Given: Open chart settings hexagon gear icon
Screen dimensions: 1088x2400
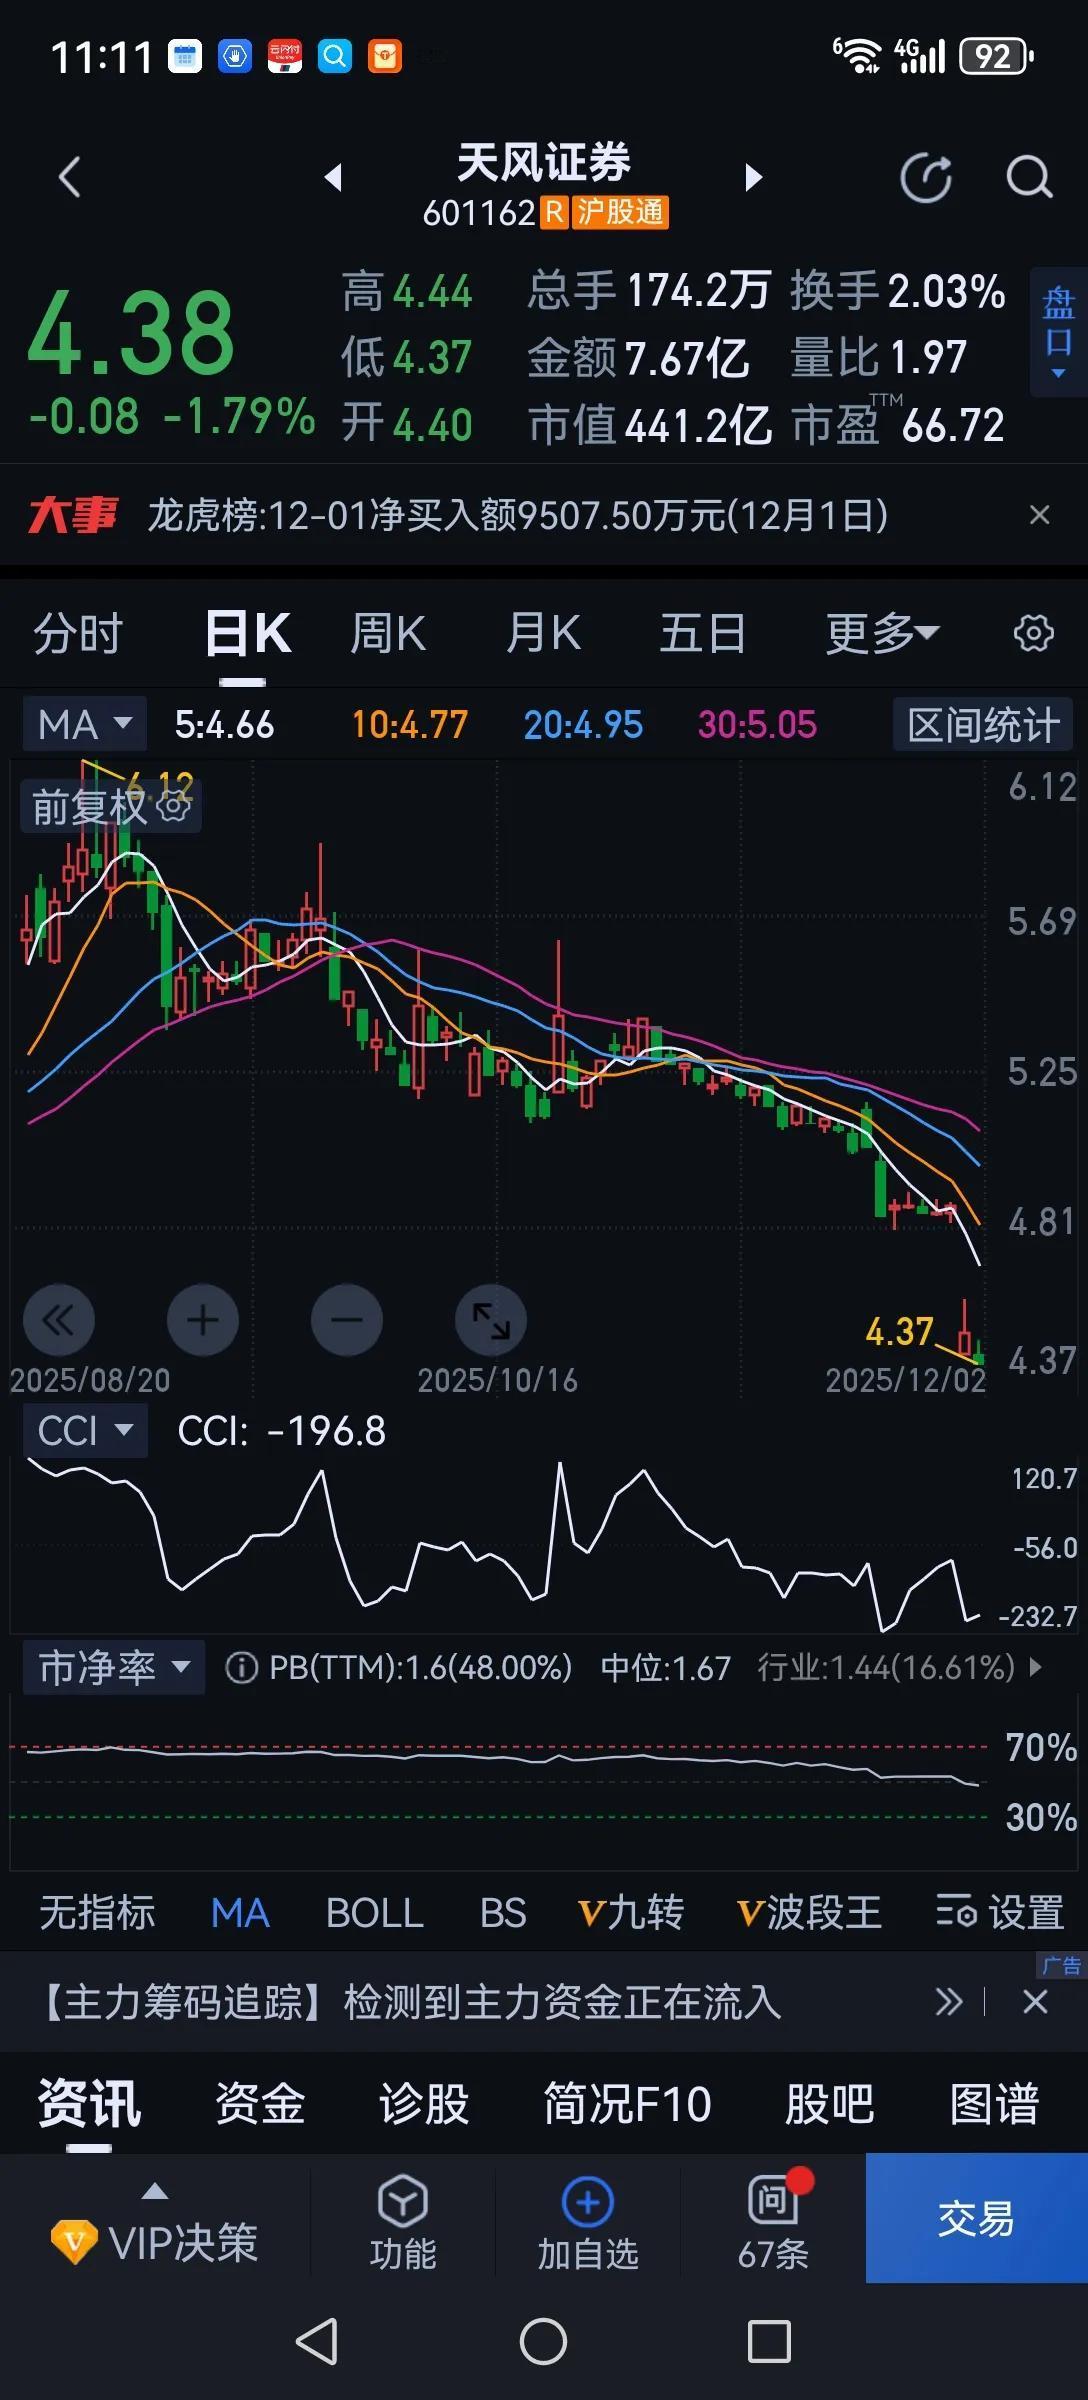Looking at the screenshot, I should (1033, 633).
